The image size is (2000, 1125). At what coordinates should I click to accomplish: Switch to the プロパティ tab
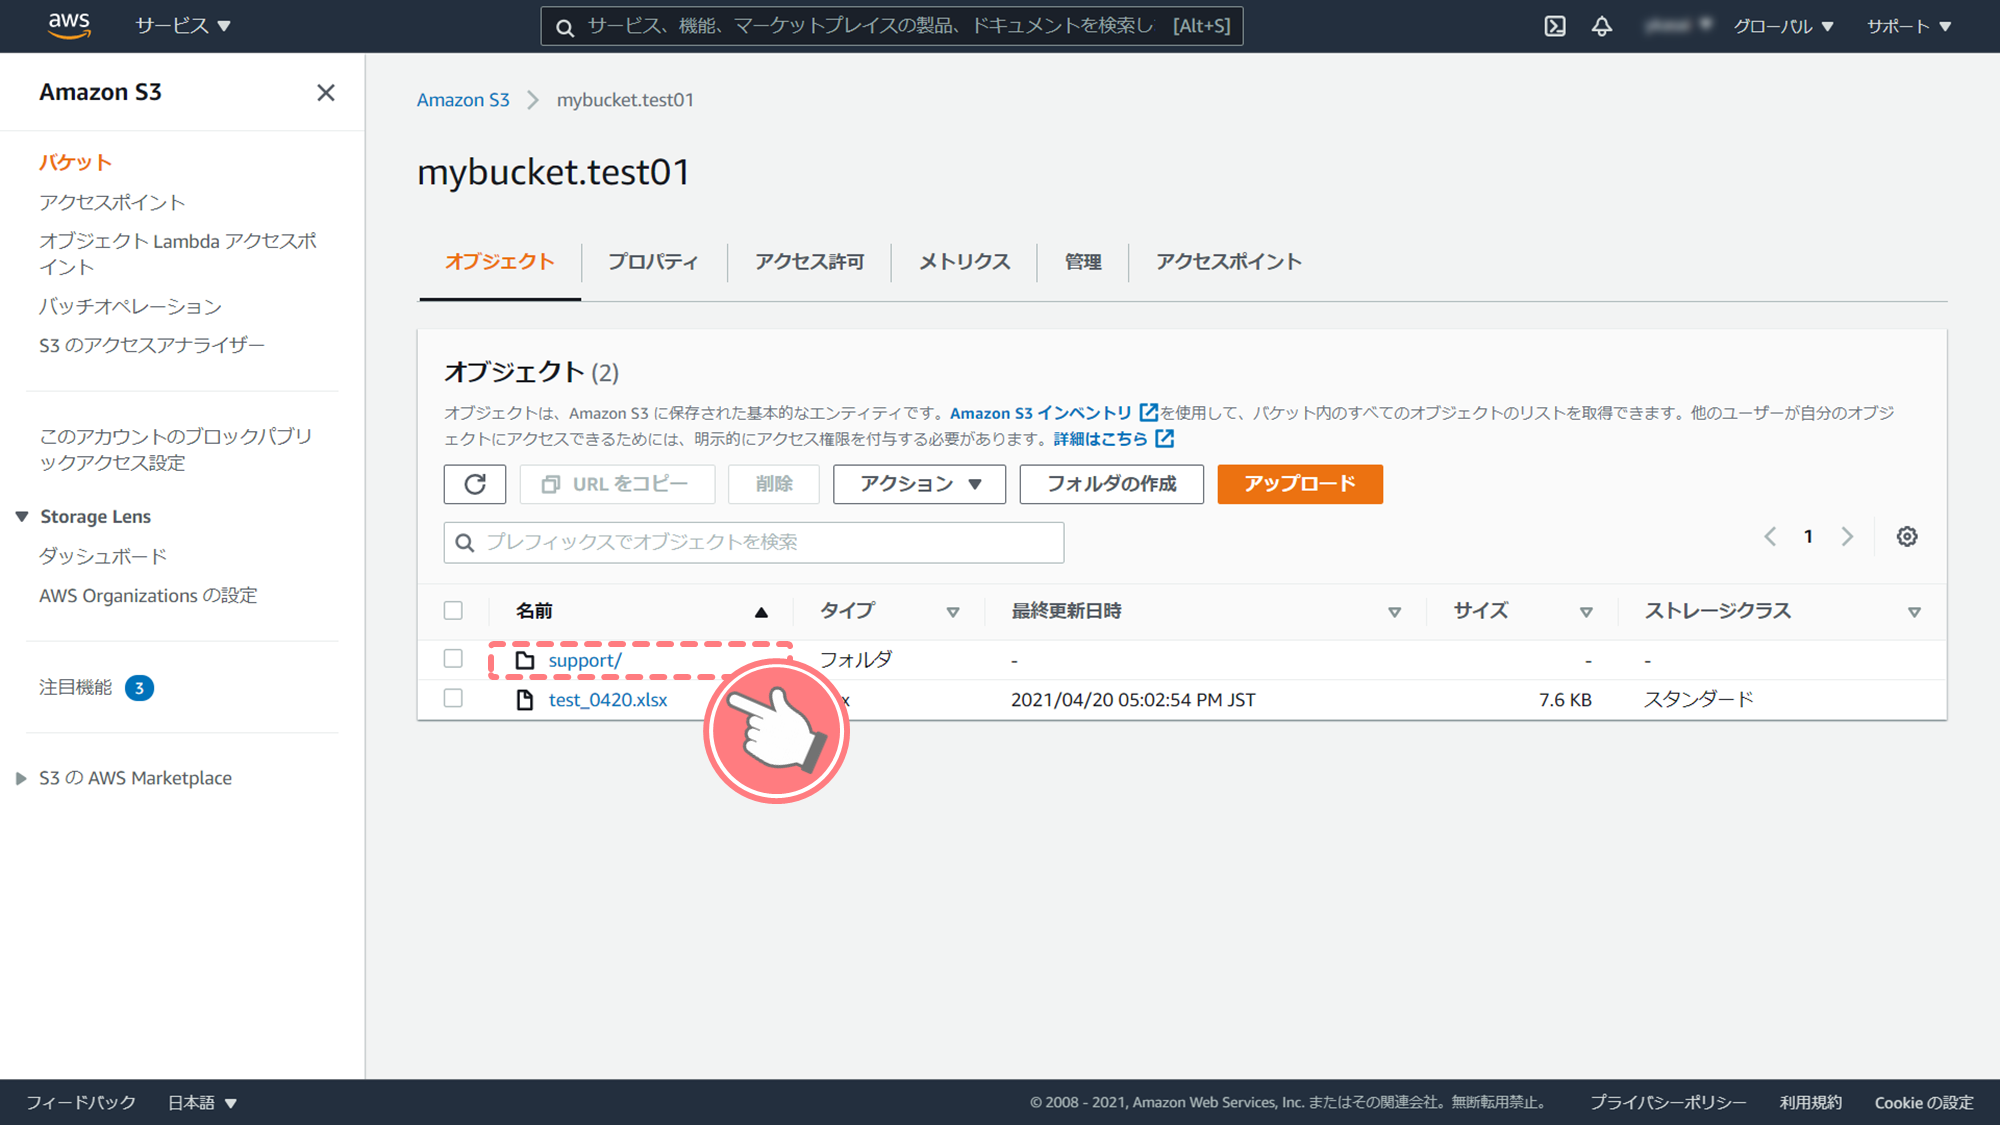click(653, 262)
